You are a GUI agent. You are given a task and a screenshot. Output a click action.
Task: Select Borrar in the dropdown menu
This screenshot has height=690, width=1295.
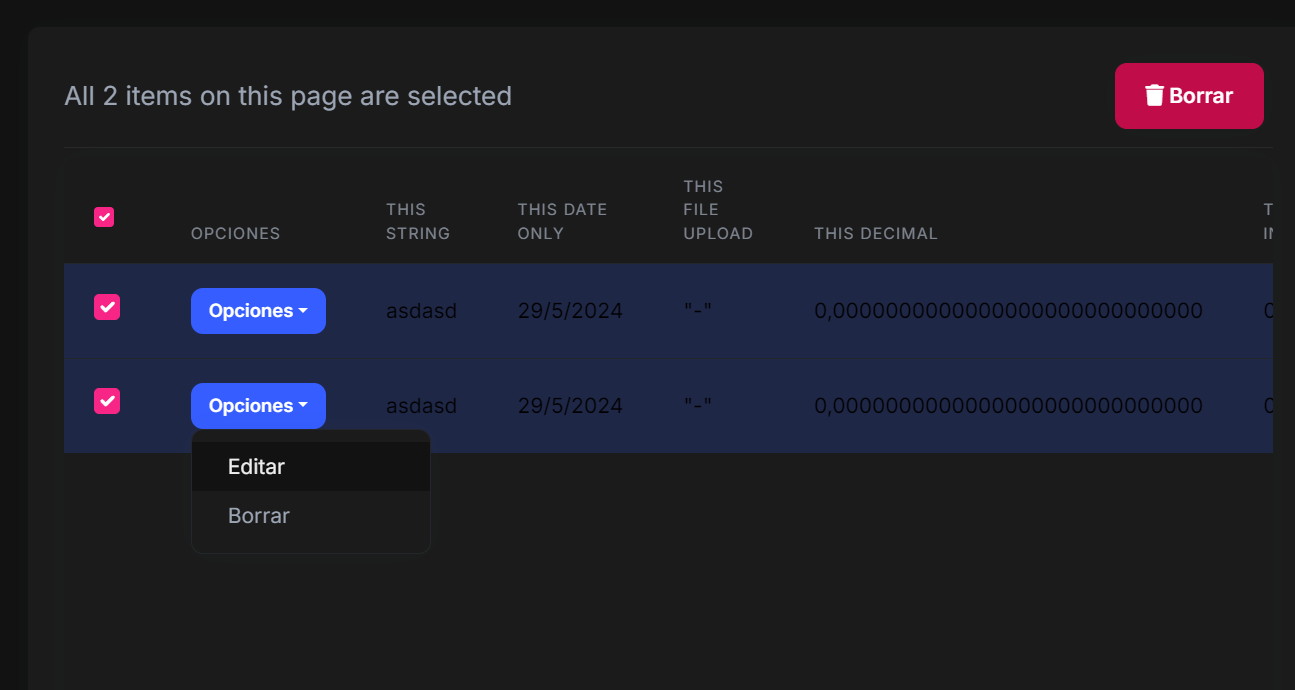click(x=259, y=516)
